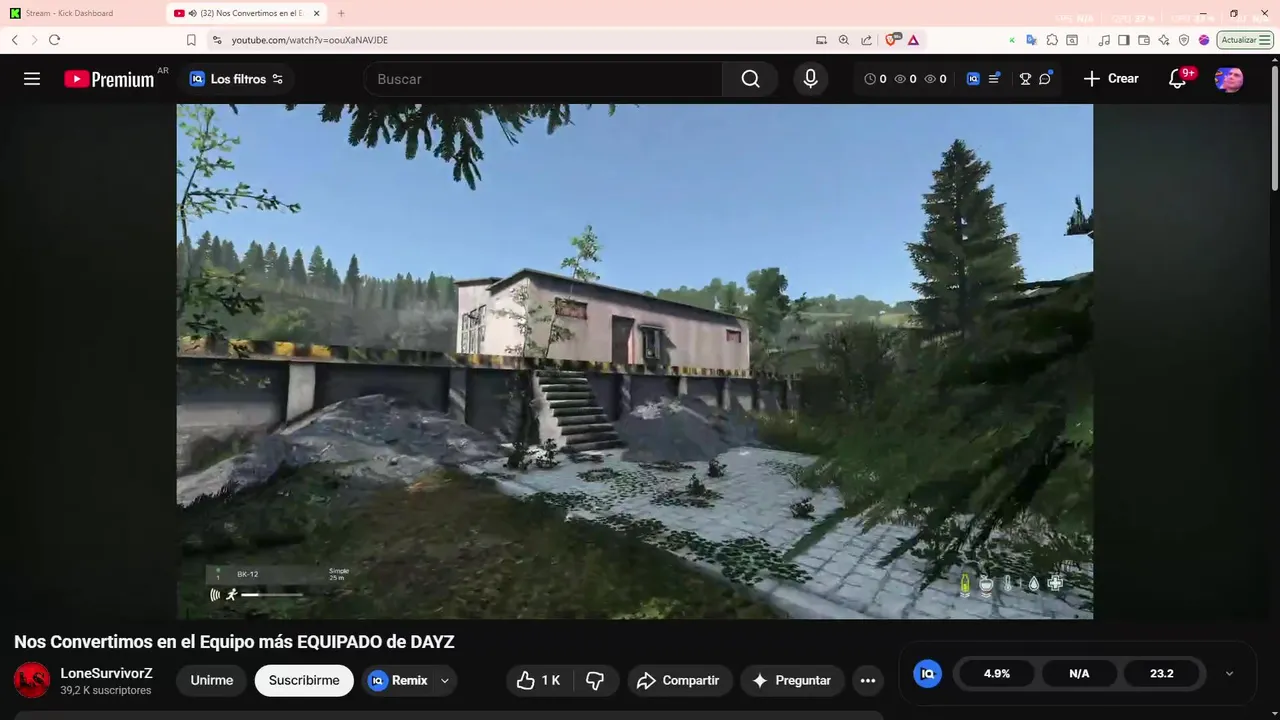Image resolution: width=1280 pixels, height=720 pixels.
Task: Open the zoom magnifier icon in address bar
Action: [x=844, y=40]
